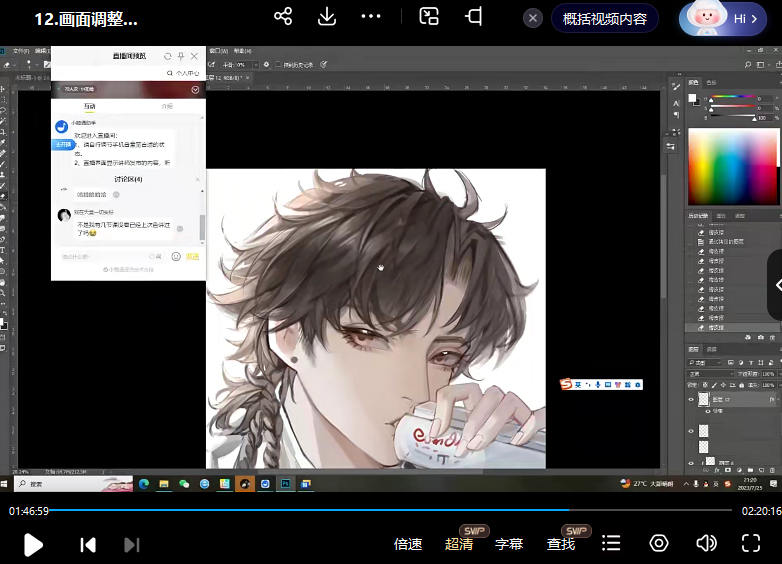Viewport: 782px width, 564px height.
Task: Click the 概括视频内容 button
Action: point(605,18)
